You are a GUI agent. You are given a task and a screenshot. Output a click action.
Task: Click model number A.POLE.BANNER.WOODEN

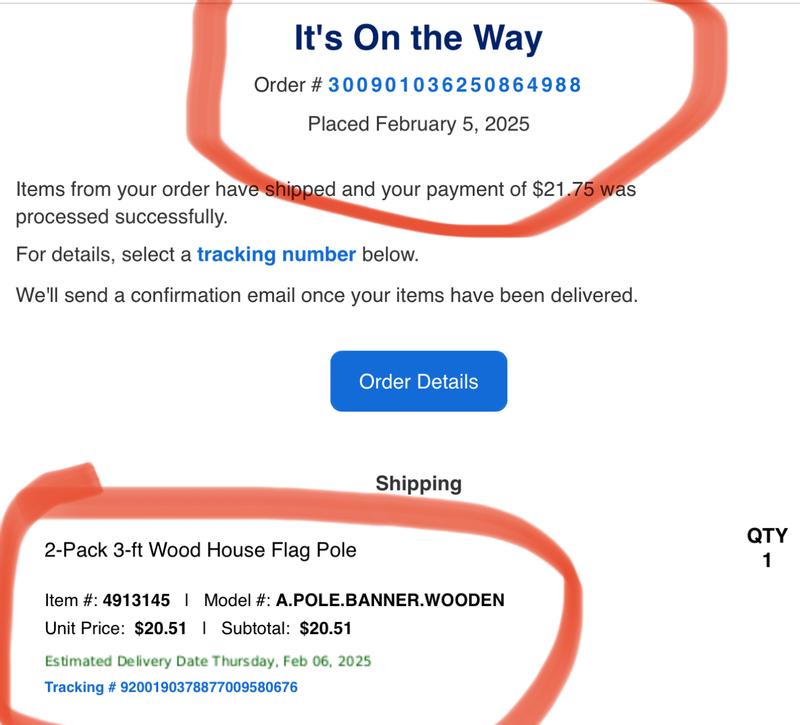tap(390, 600)
